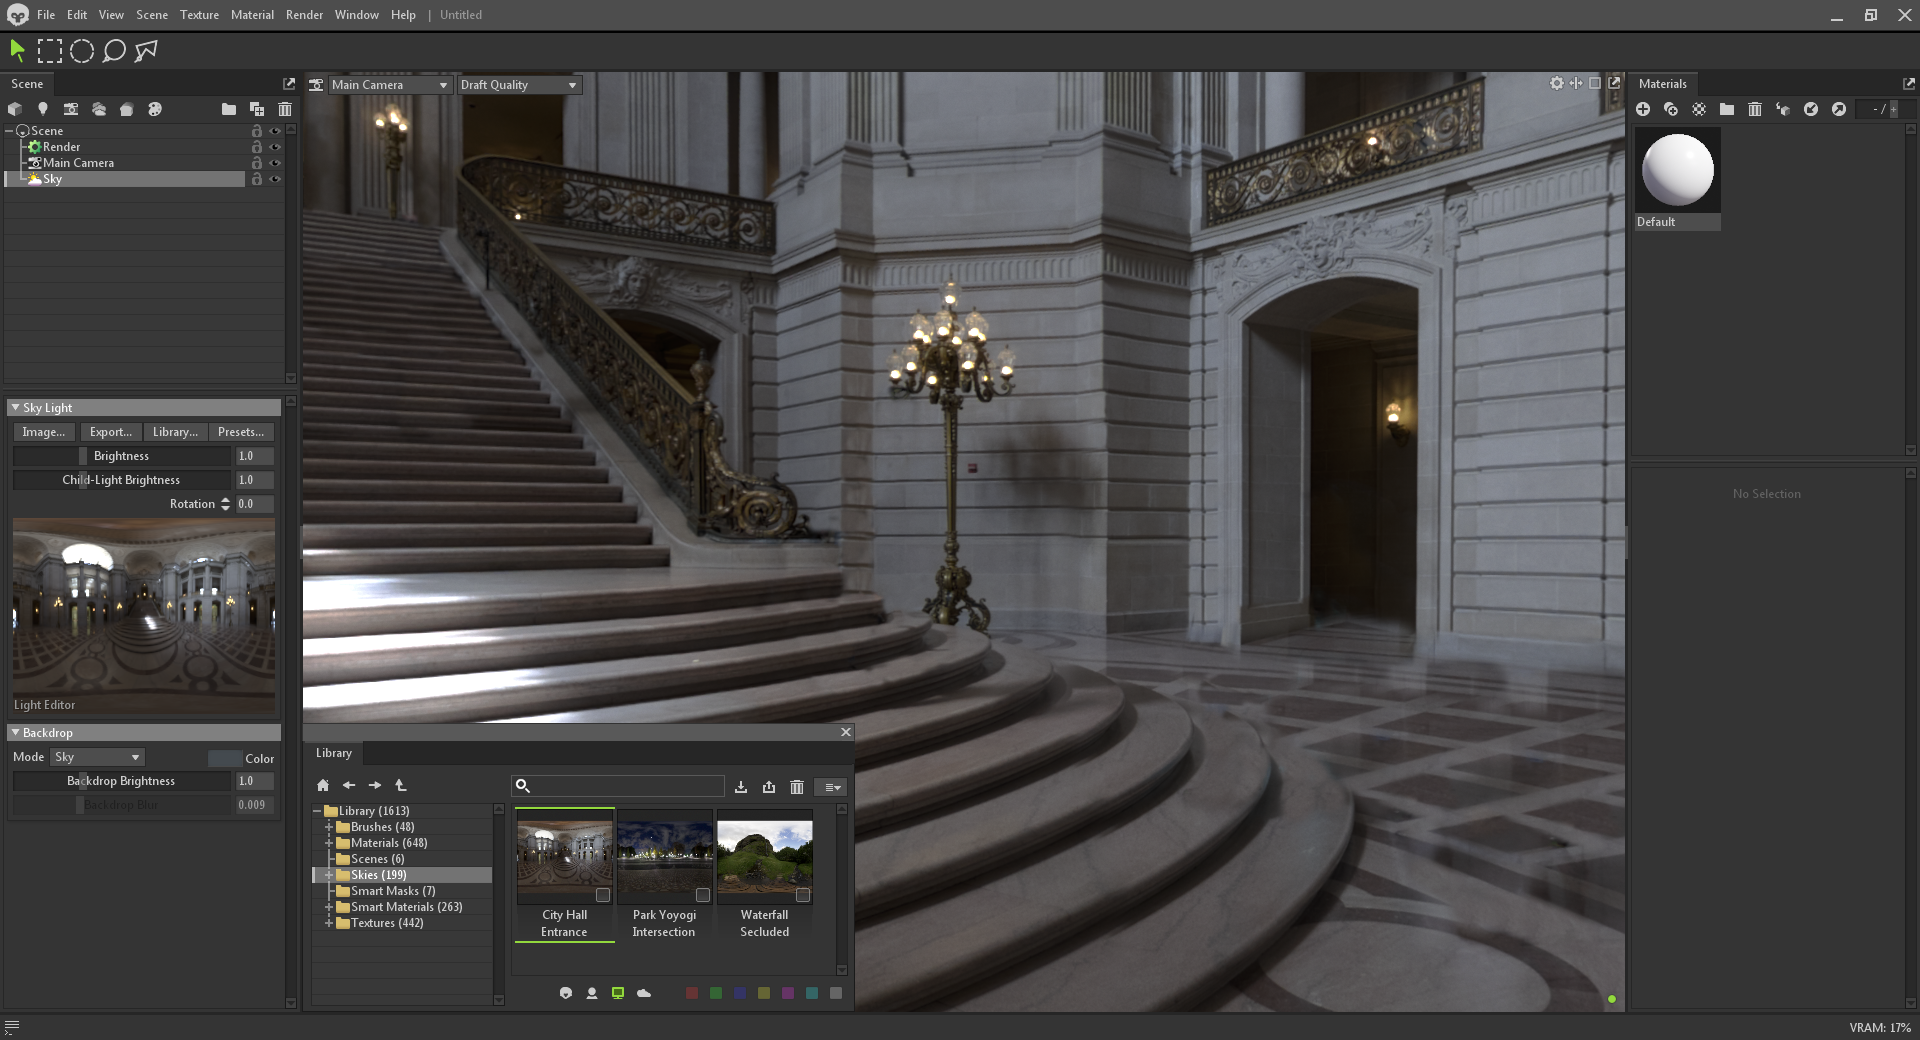Toggle visibility of the Render object
The height and width of the screenshot is (1040, 1920).
coord(275,147)
